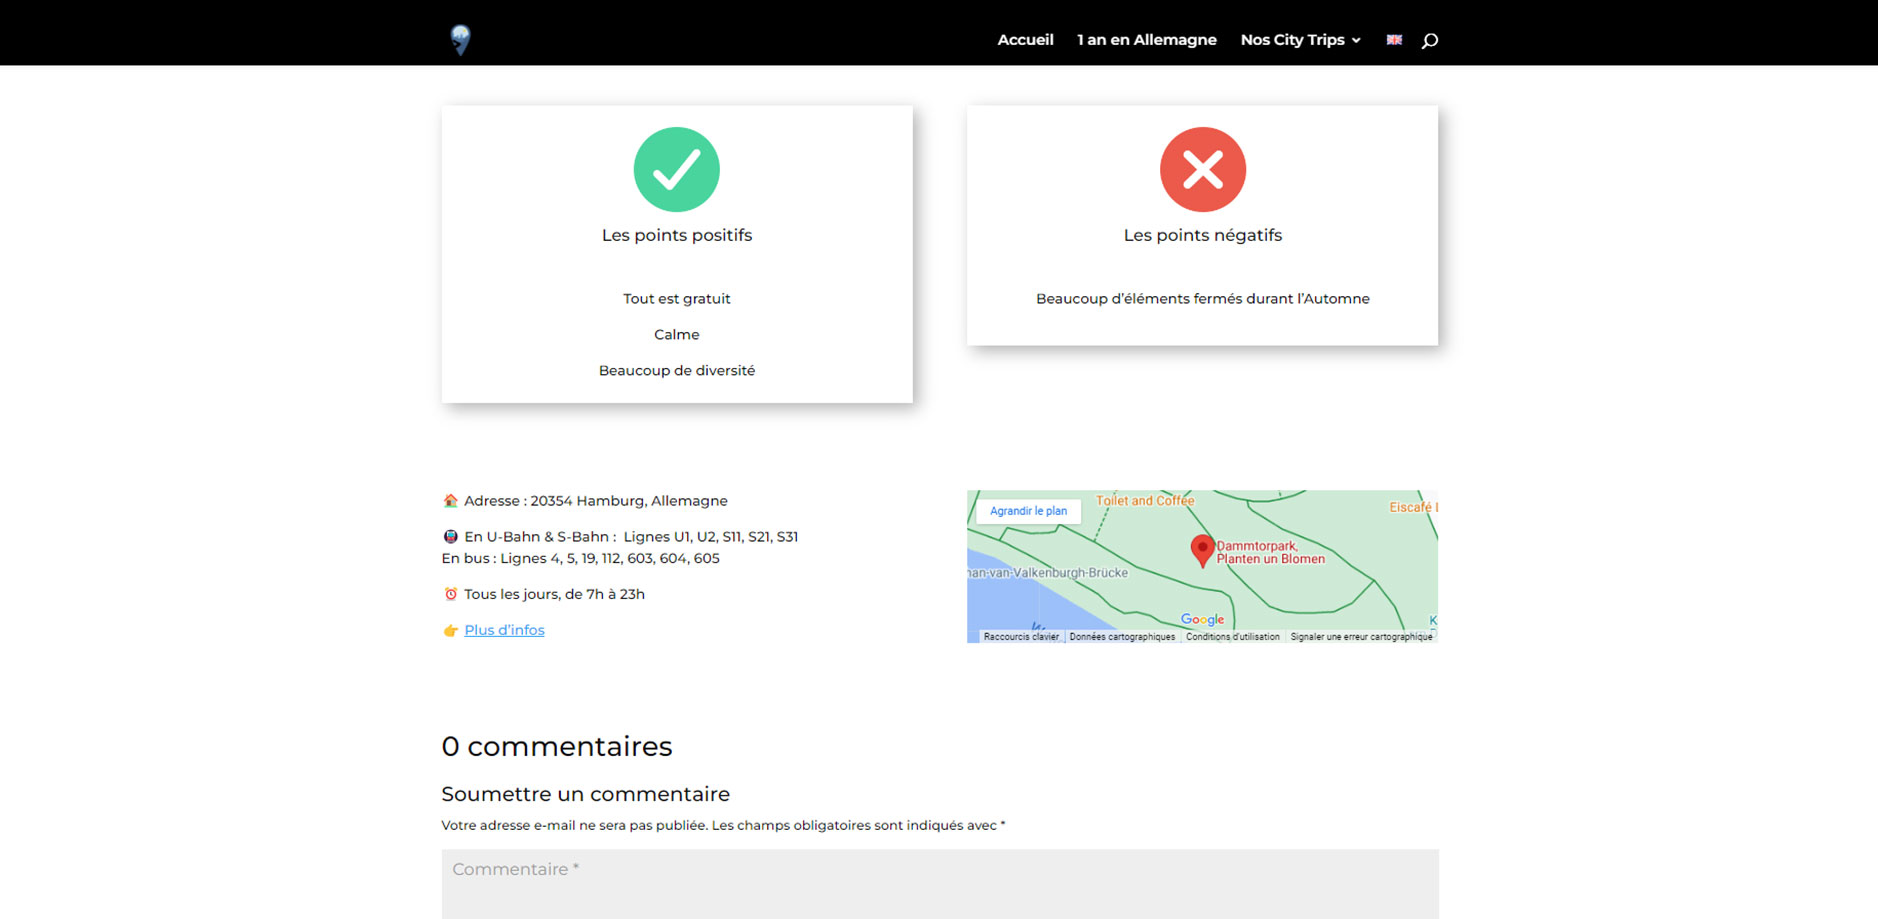
Task: Focus the Commentaire text field
Action: pyautogui.click(x=939, y=883)
